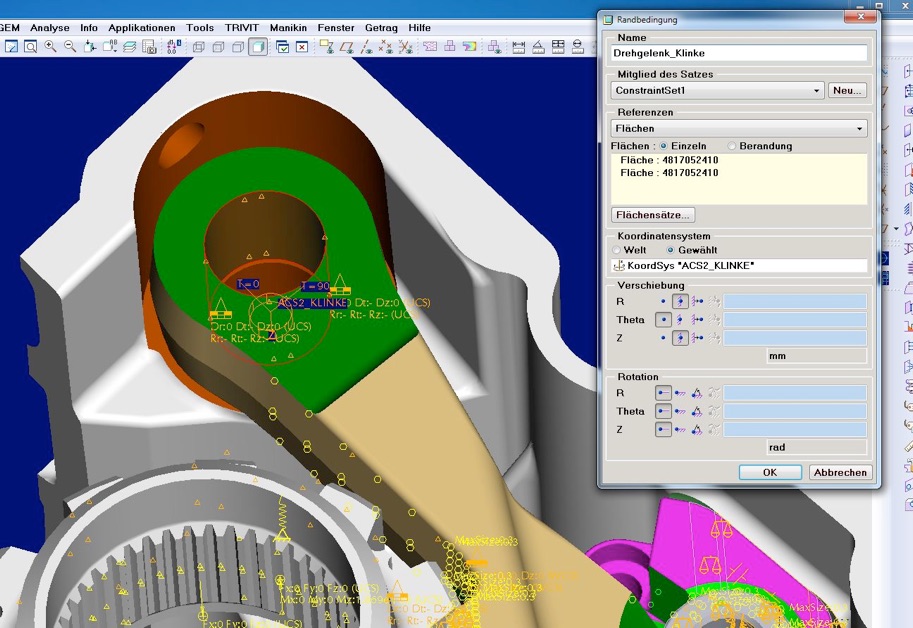Select the first wireframe cube display icon
Viewport: 913px width, 628px height.
199,47
